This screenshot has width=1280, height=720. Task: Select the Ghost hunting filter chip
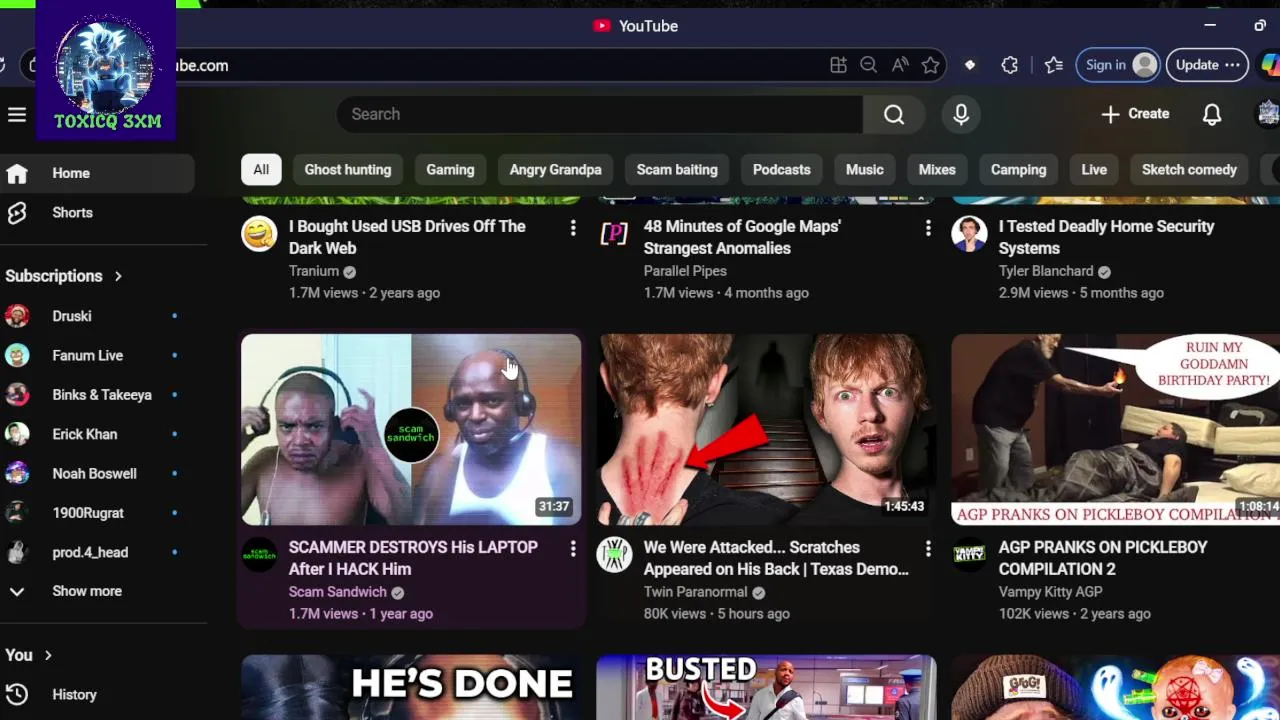[x=348, y=169]
